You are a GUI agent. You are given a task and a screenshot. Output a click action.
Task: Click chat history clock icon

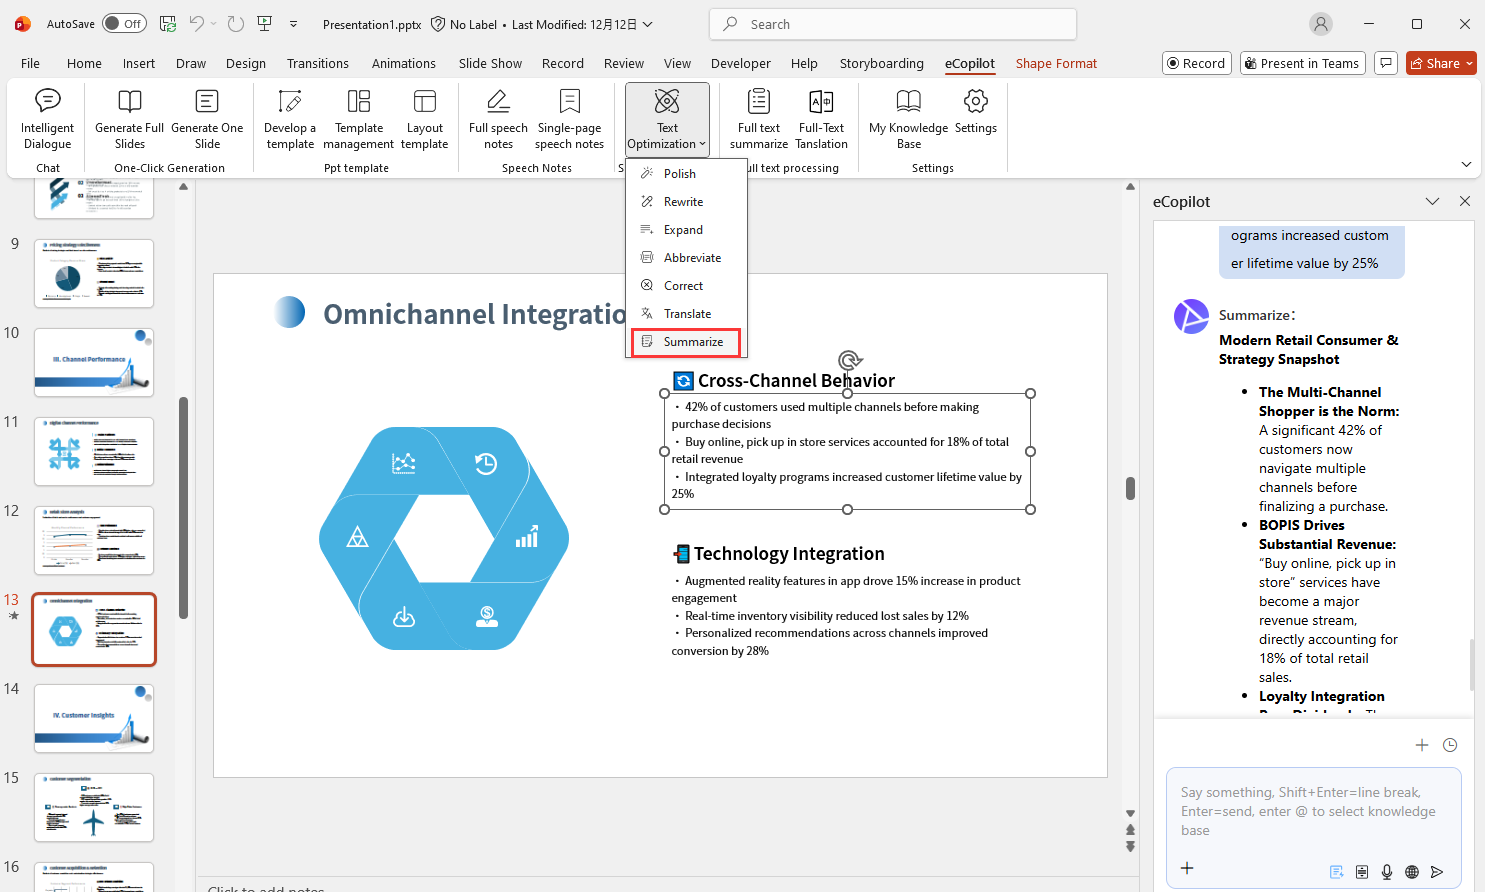click(x=1450, y=745)
